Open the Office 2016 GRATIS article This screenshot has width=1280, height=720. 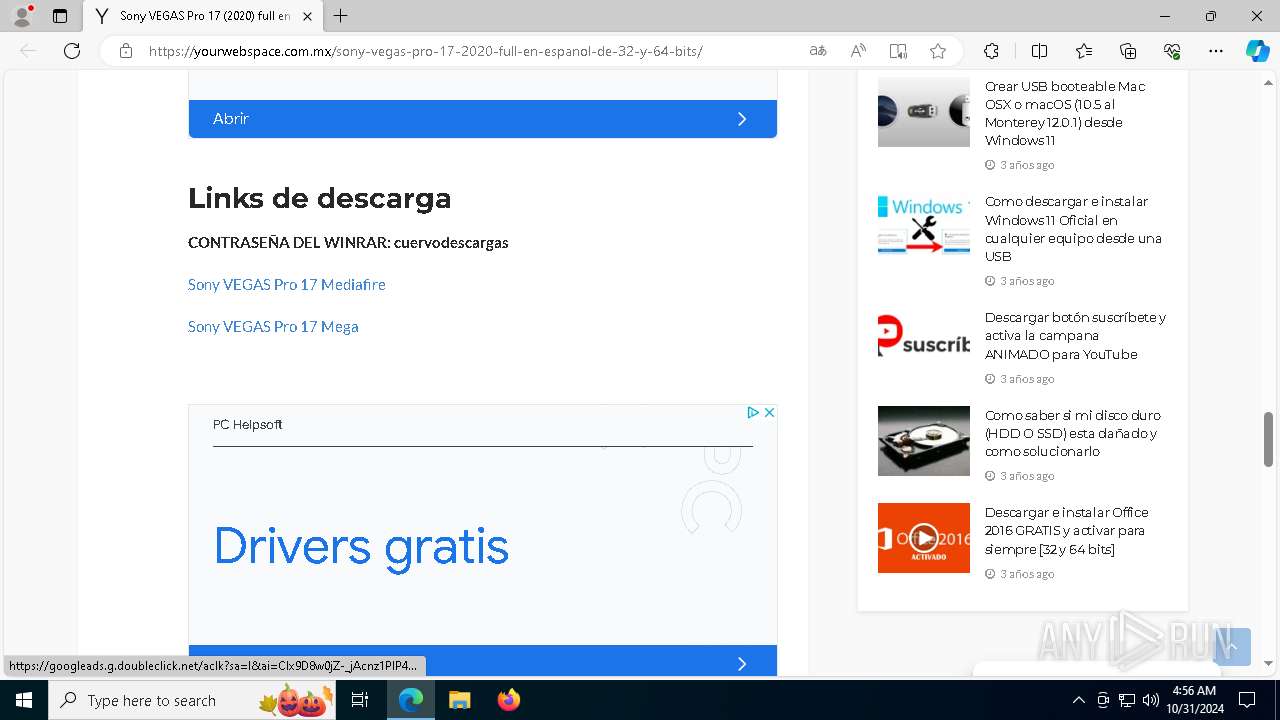1066,530
